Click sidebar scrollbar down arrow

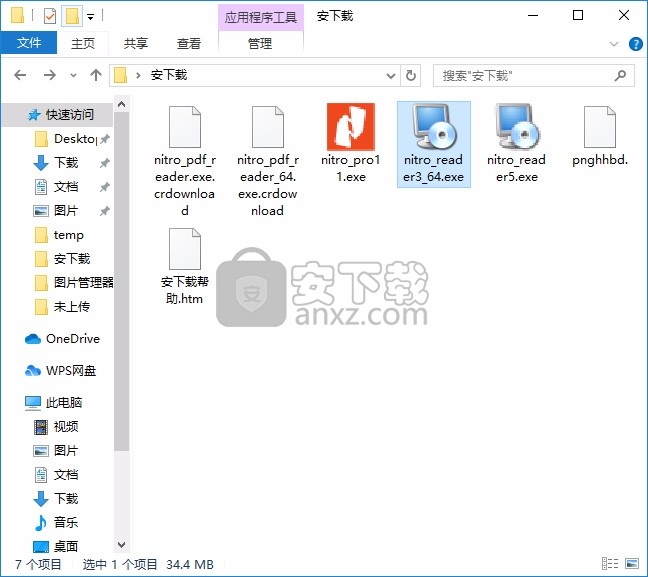coord(122,544)
